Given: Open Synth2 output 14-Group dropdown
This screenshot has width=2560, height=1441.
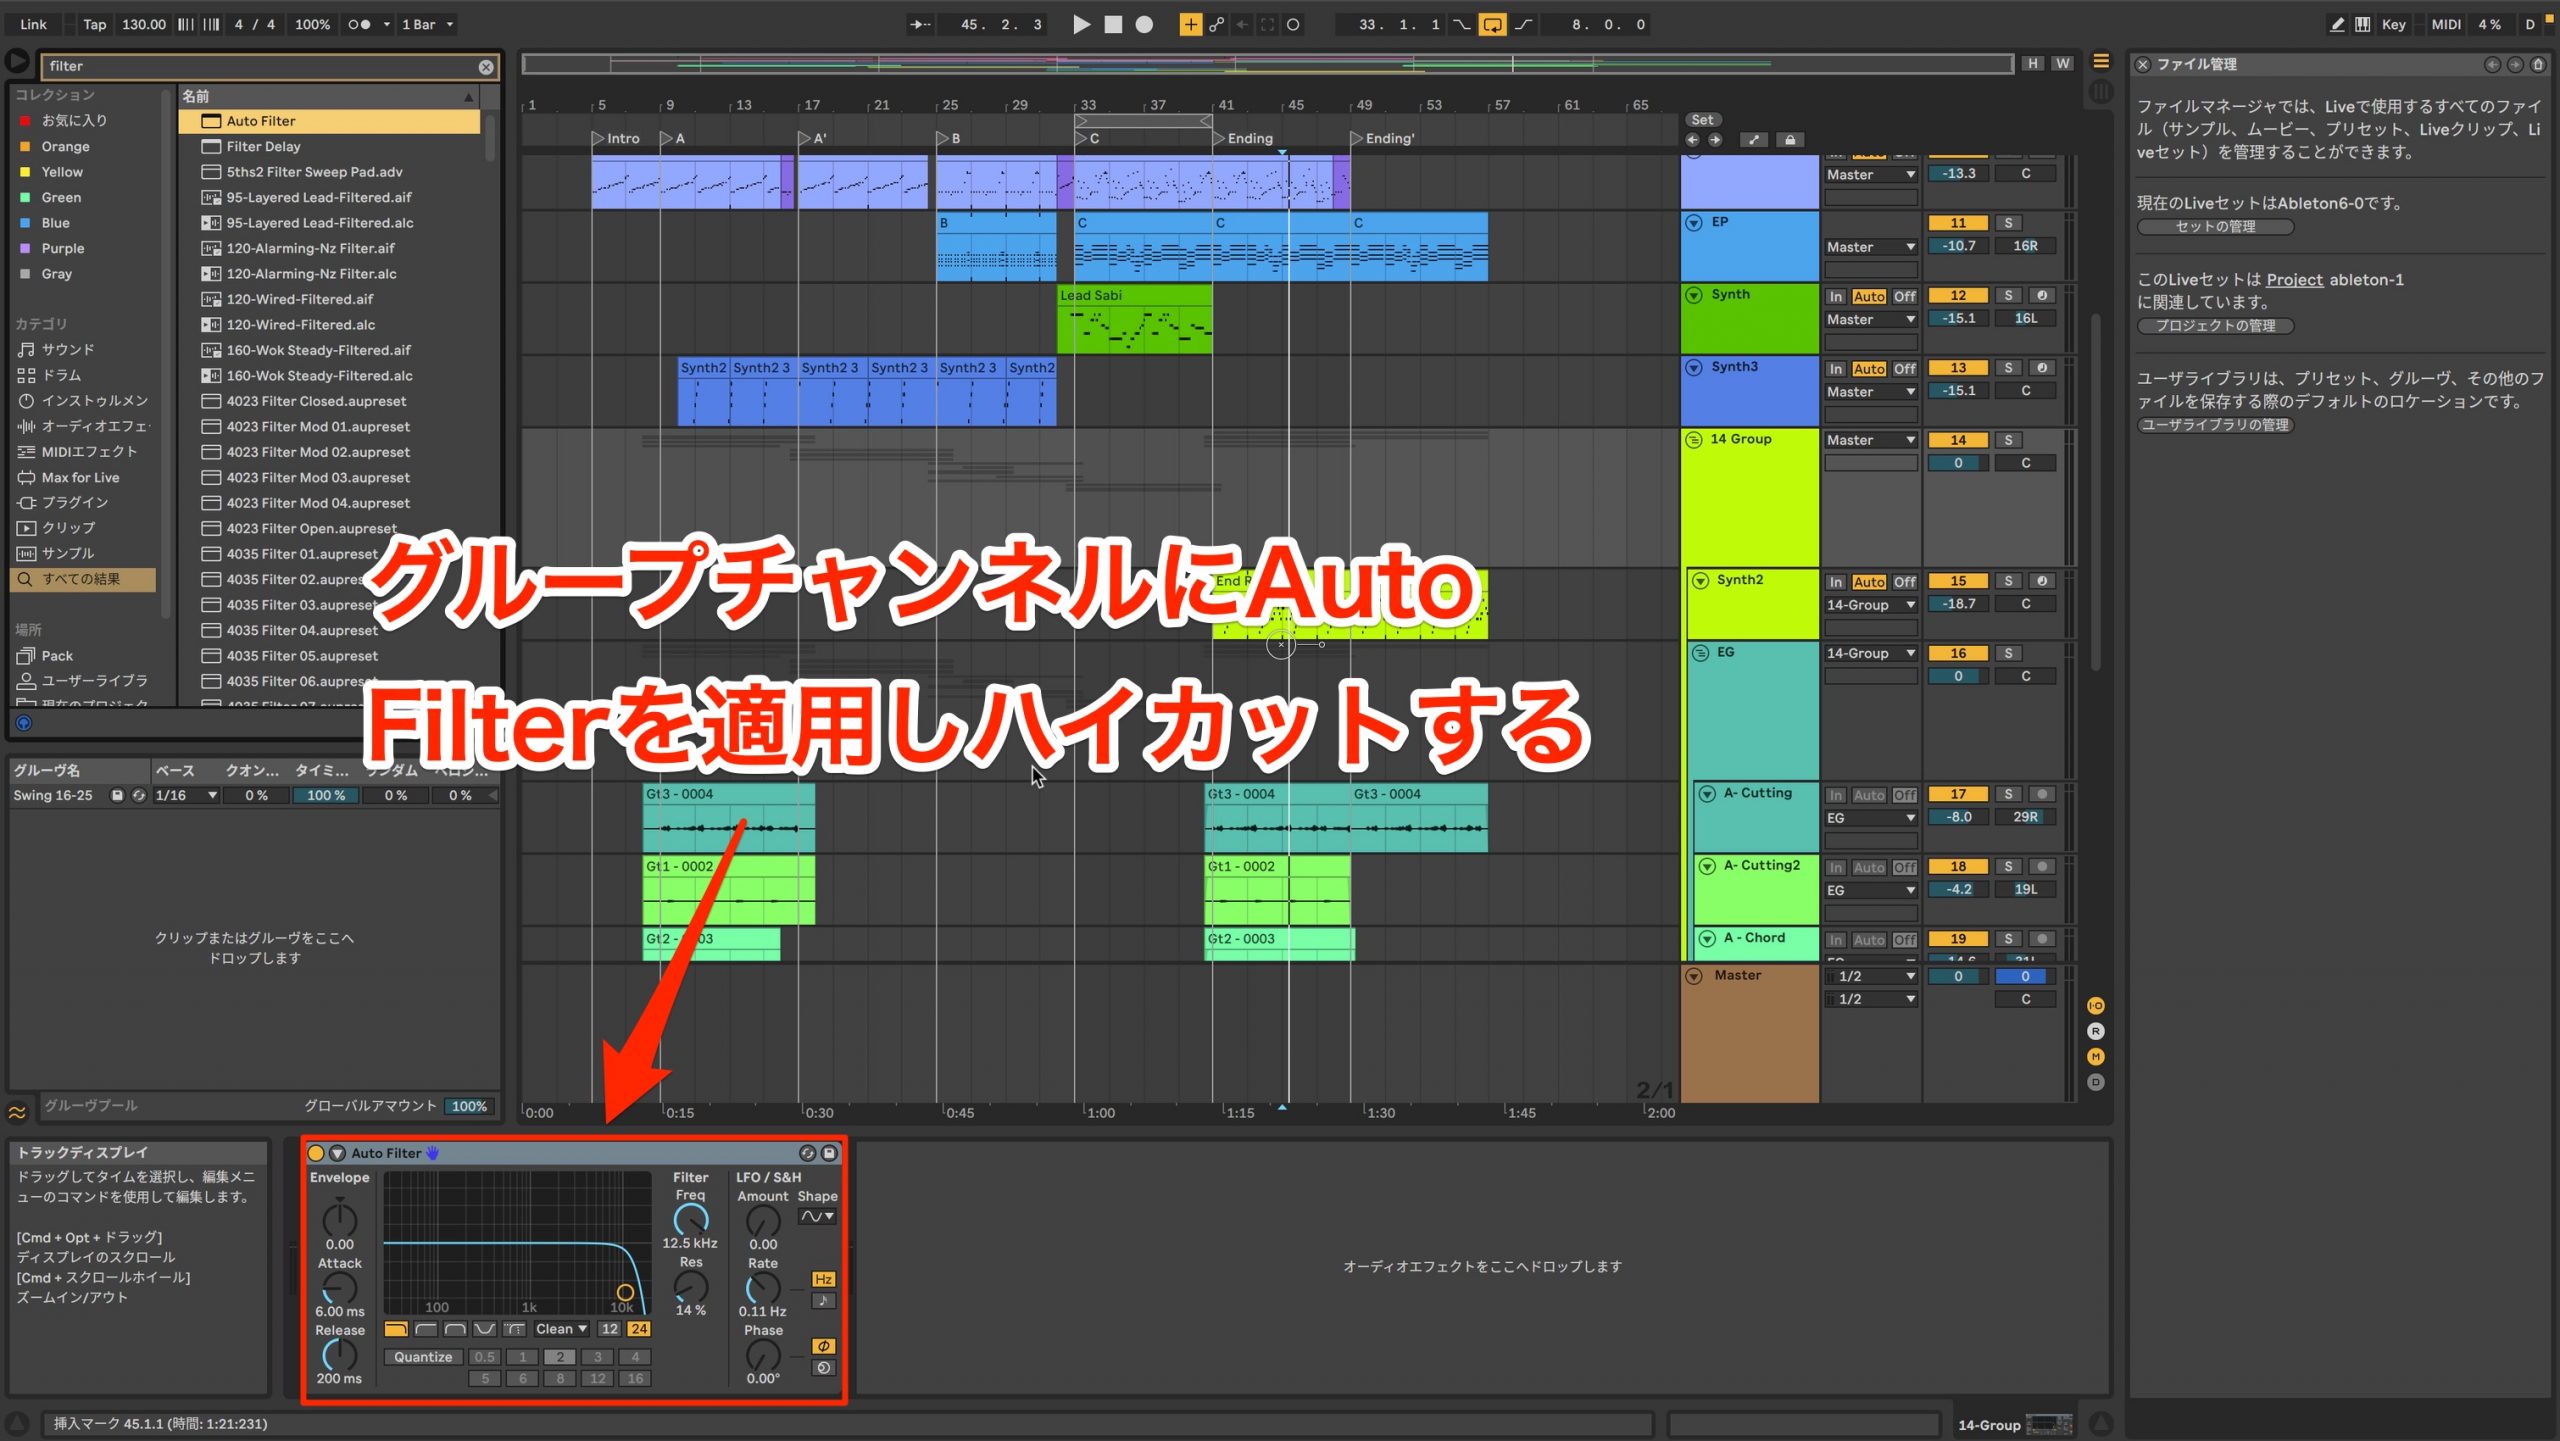Looking at the screenshot, I should pyautogui.click(x=1871, y=605).
